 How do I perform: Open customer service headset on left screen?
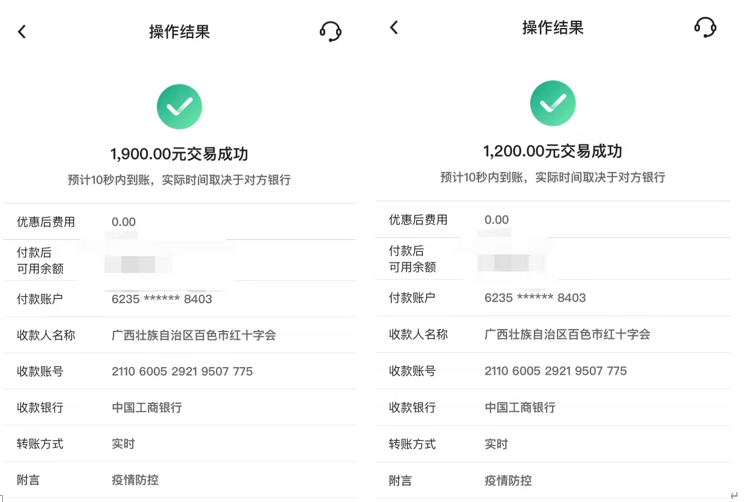point(330,32)
